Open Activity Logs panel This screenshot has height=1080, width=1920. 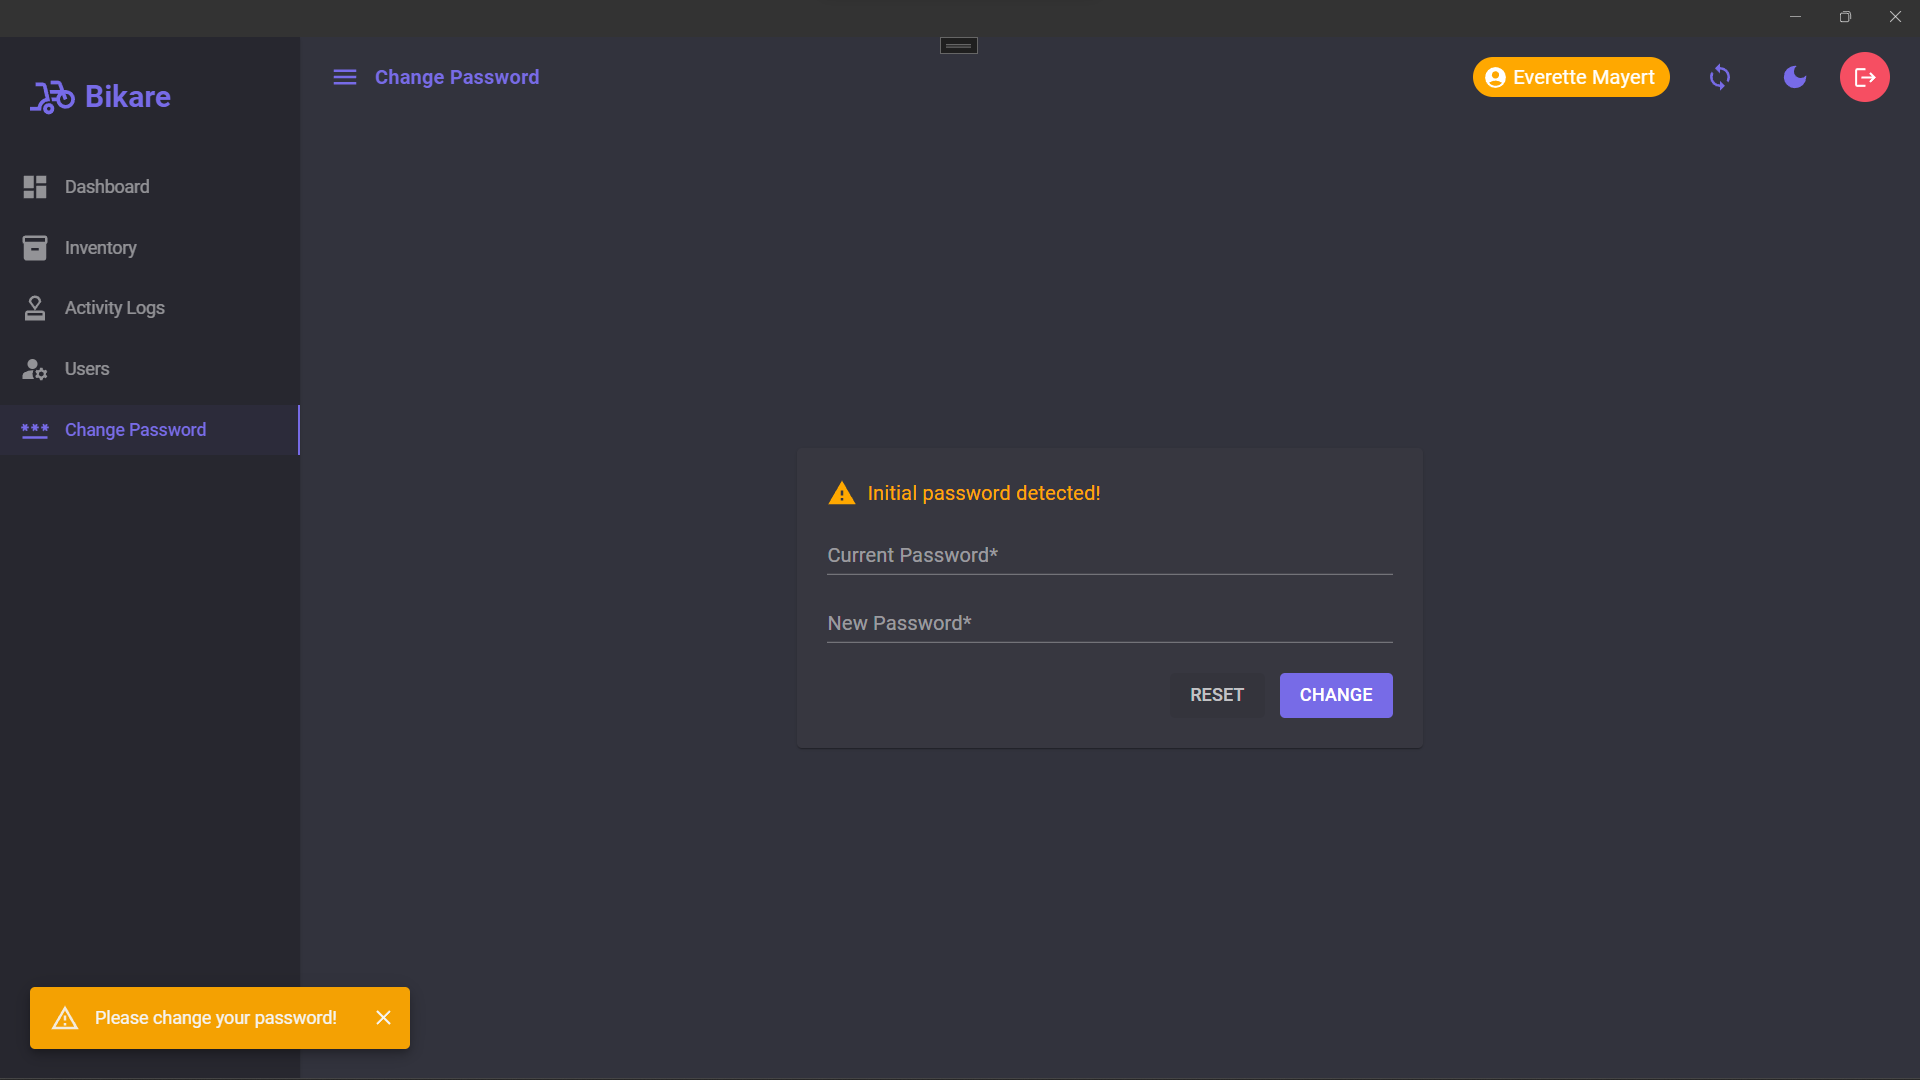(x=113, y=309)
